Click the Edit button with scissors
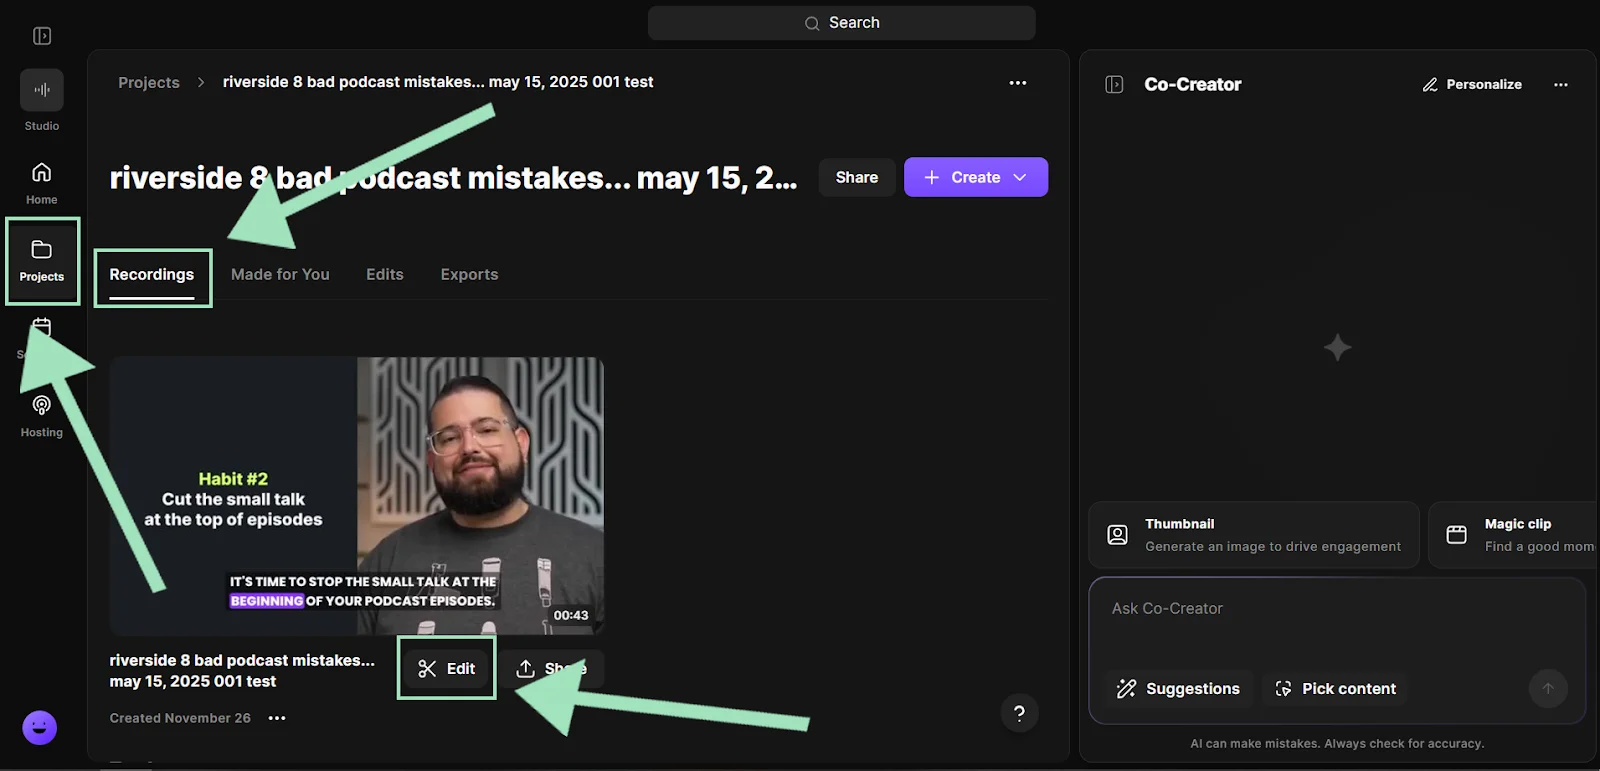 446,669
